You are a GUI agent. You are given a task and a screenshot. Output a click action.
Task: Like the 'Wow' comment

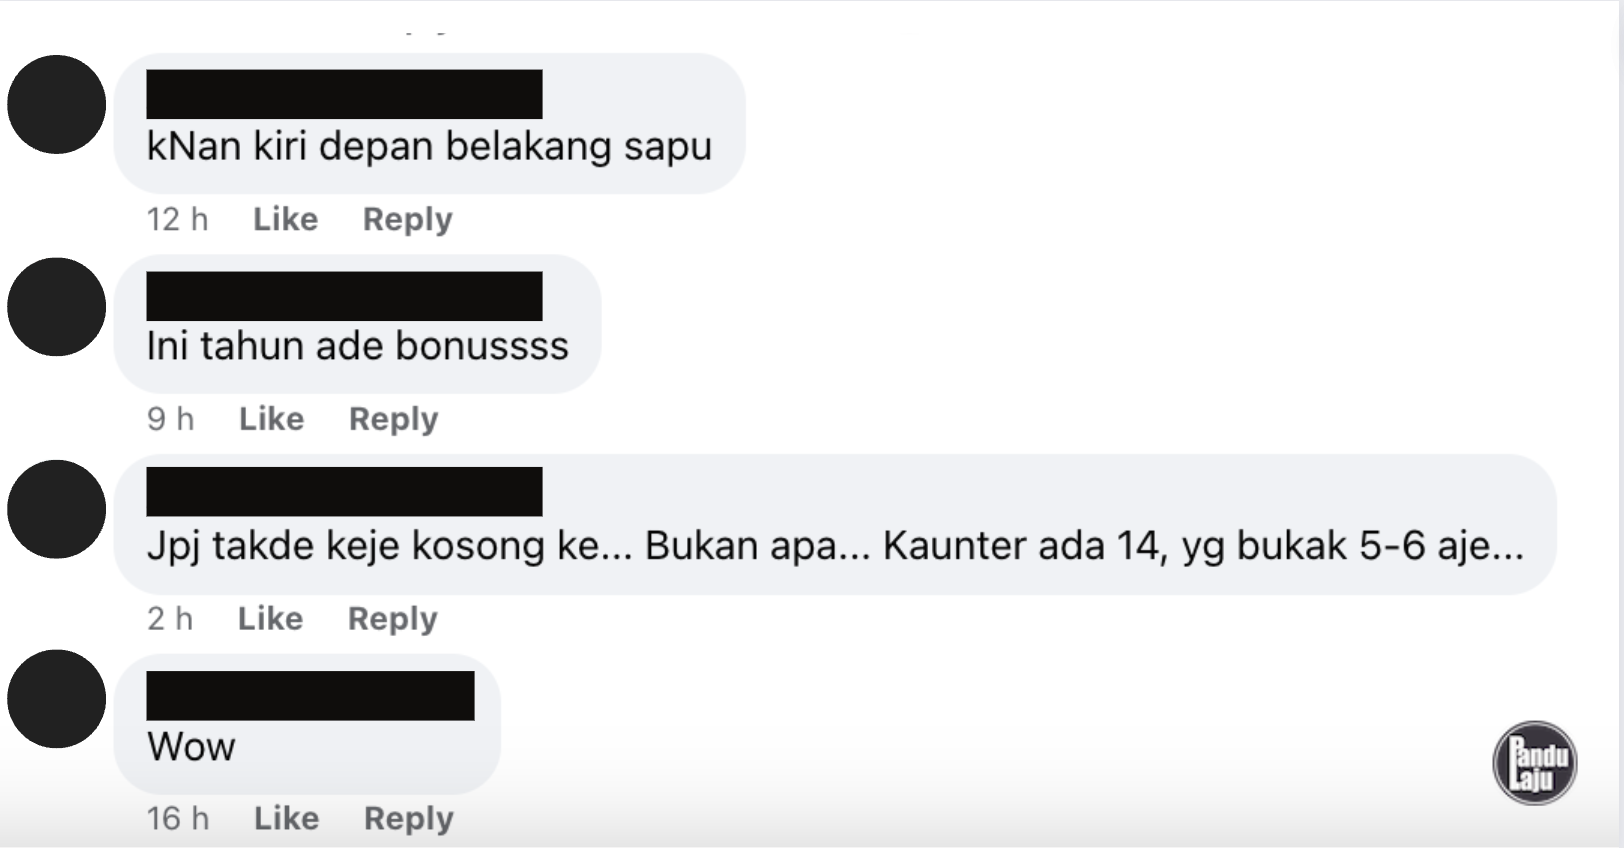pos(286,819)
